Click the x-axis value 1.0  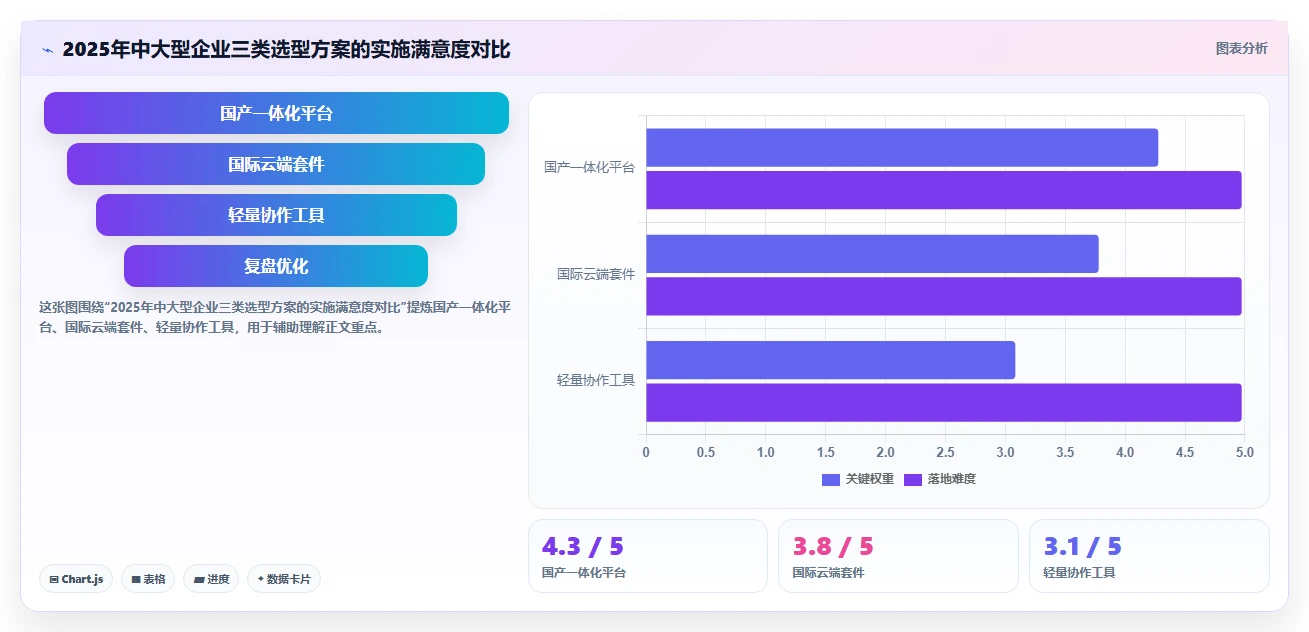[766, 453]
